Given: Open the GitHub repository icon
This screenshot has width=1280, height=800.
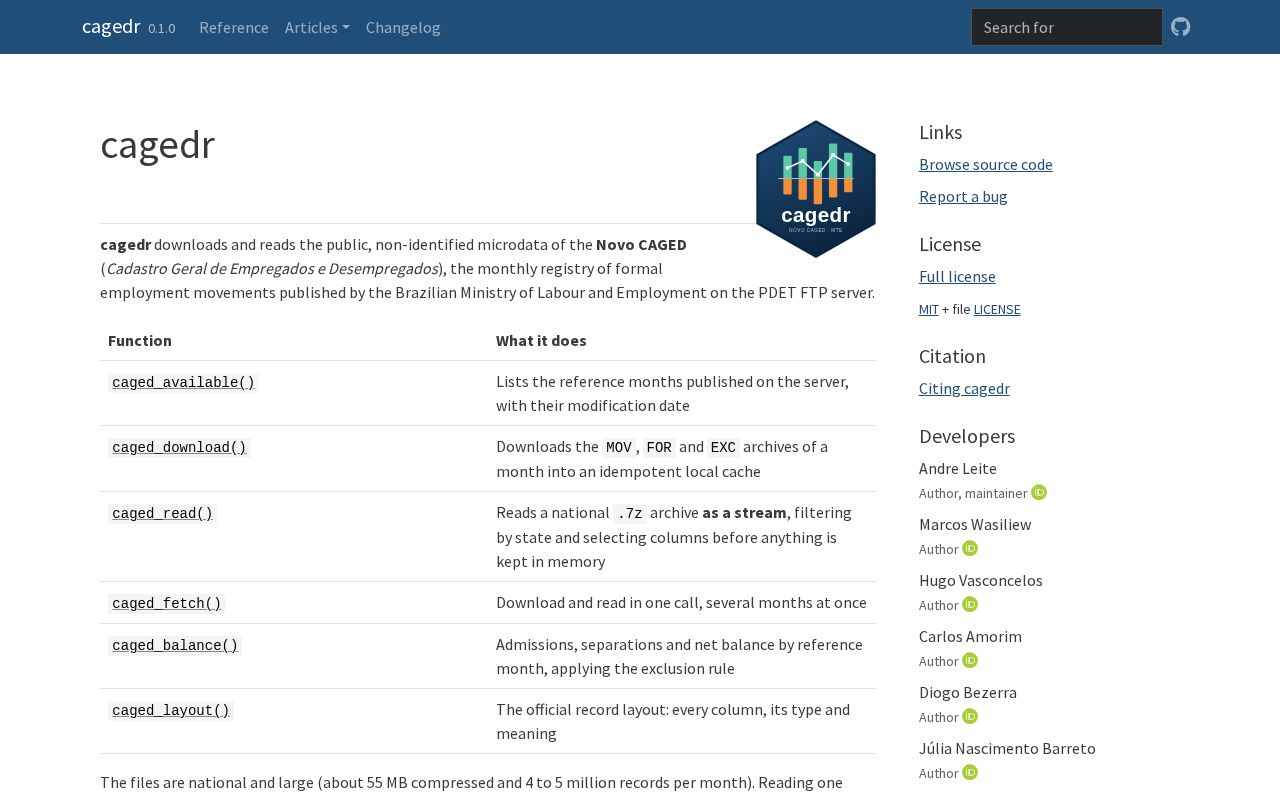Looking at the screenshot, I should 1181,27.
